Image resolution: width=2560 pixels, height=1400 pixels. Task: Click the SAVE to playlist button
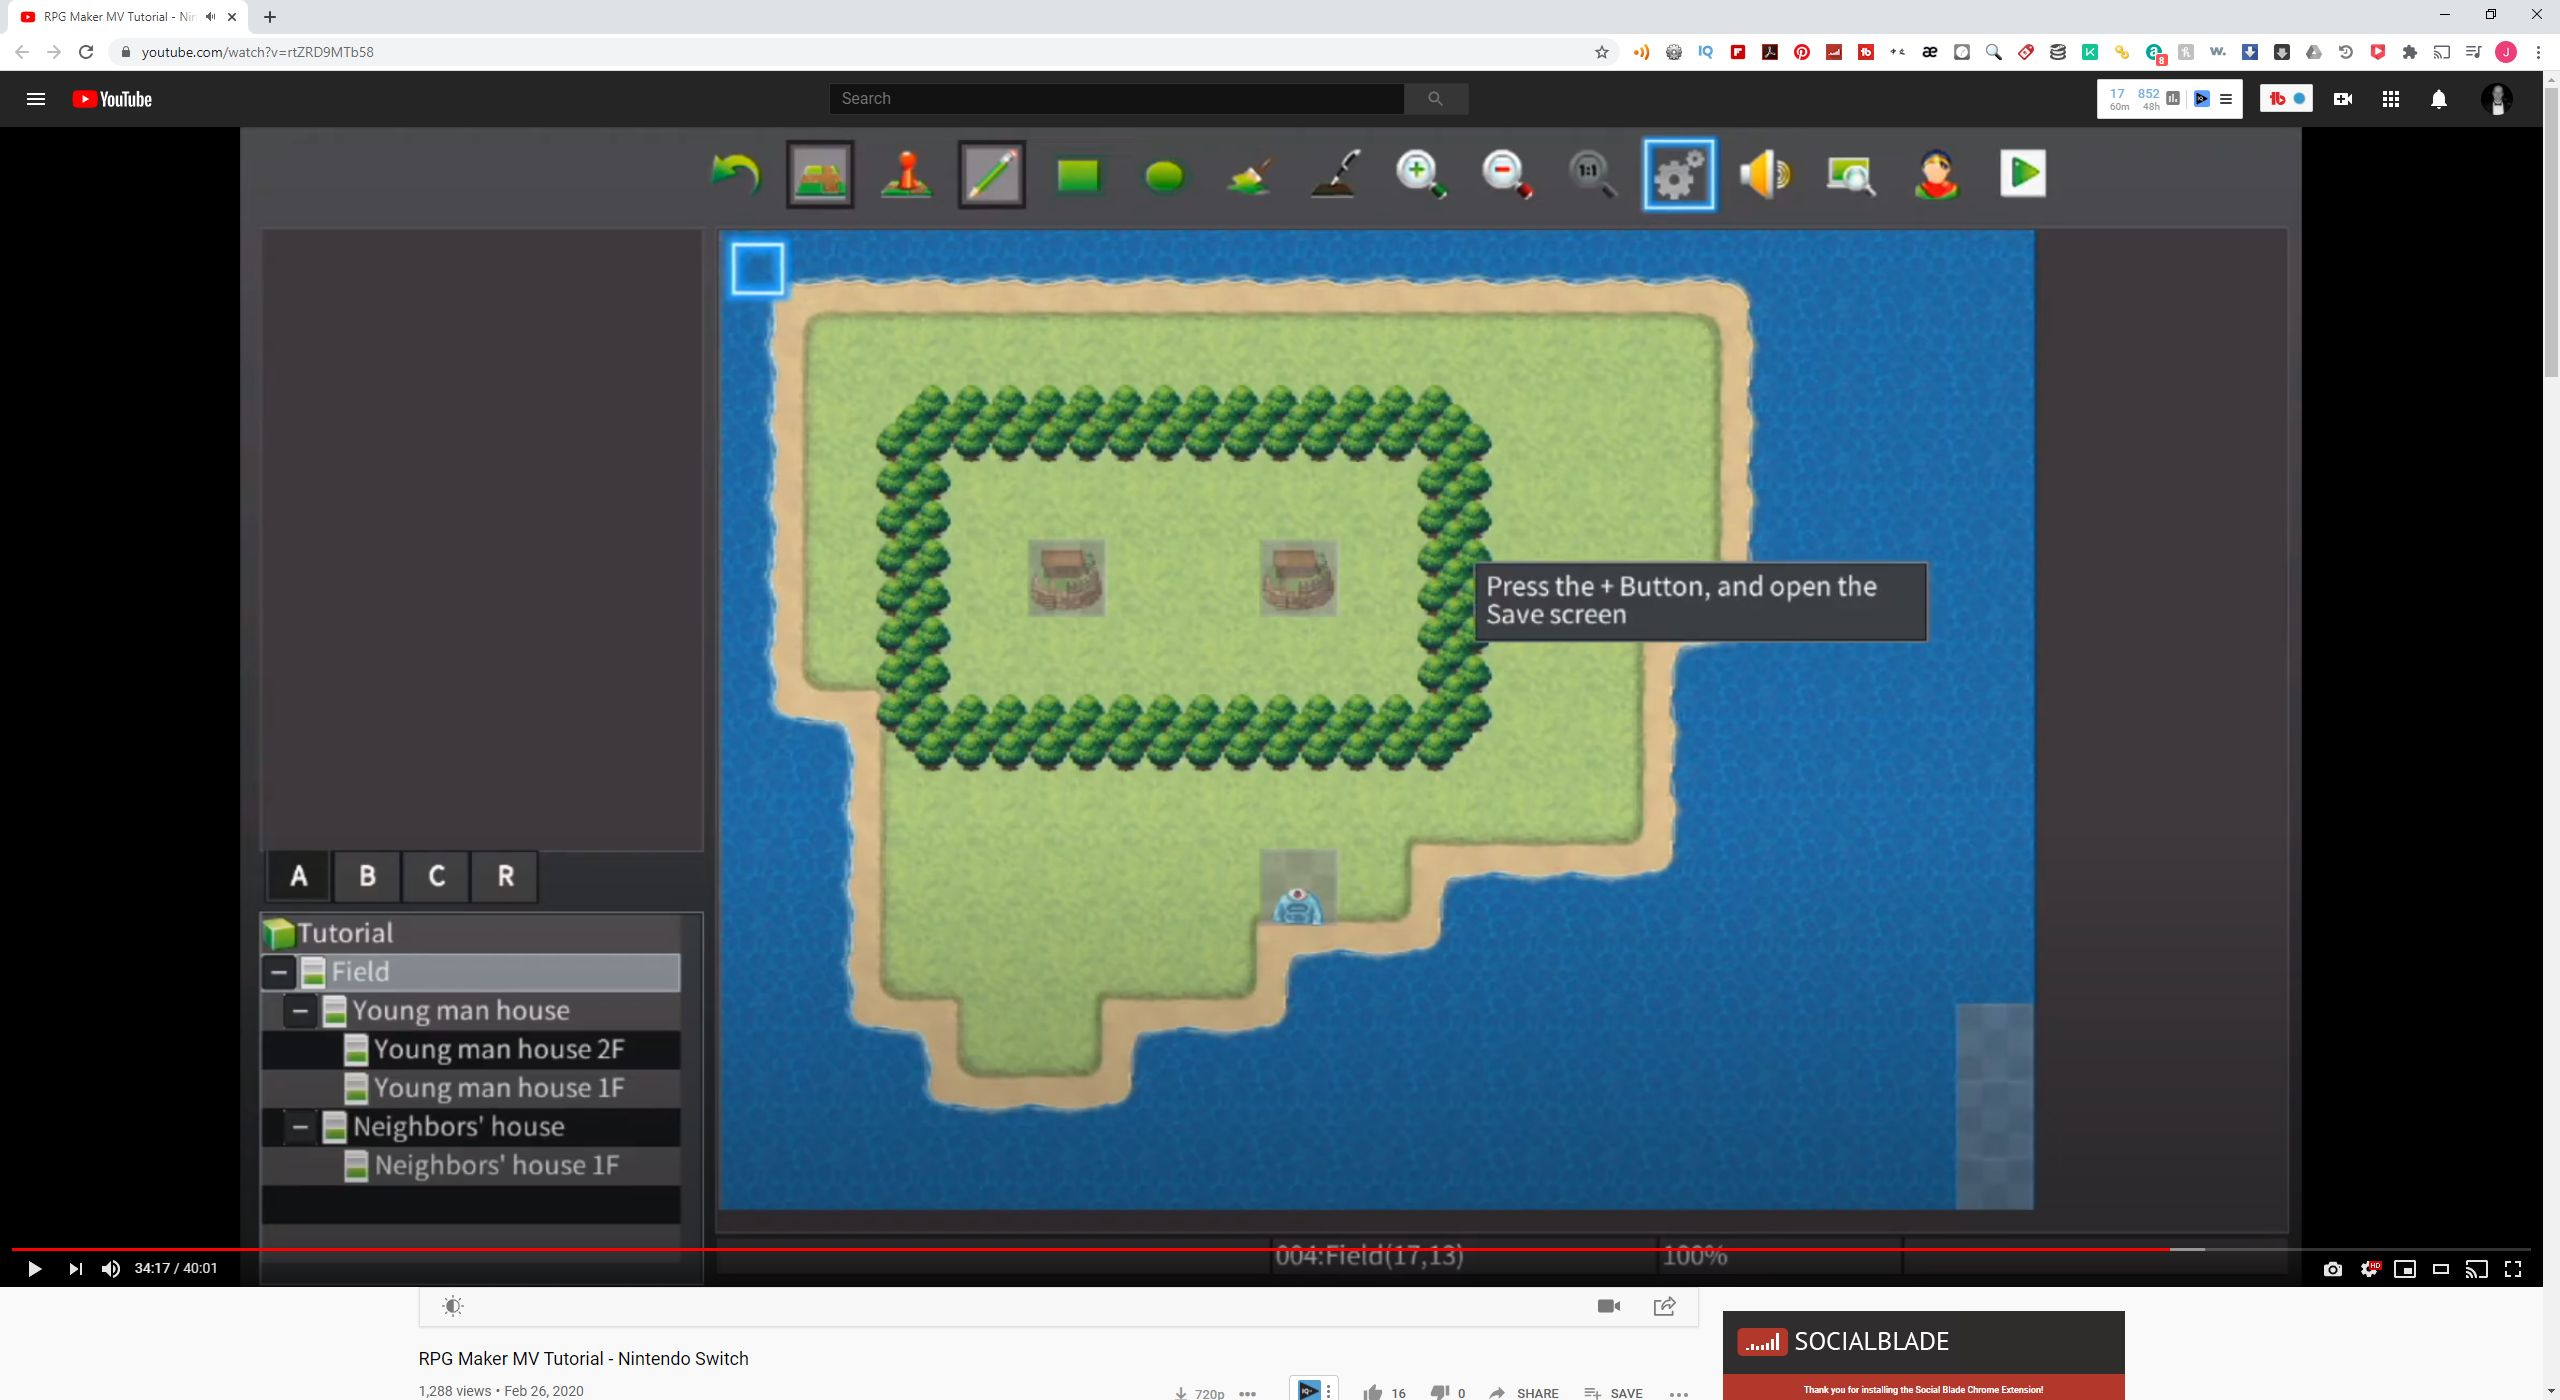click(x=1613, y=1392)
